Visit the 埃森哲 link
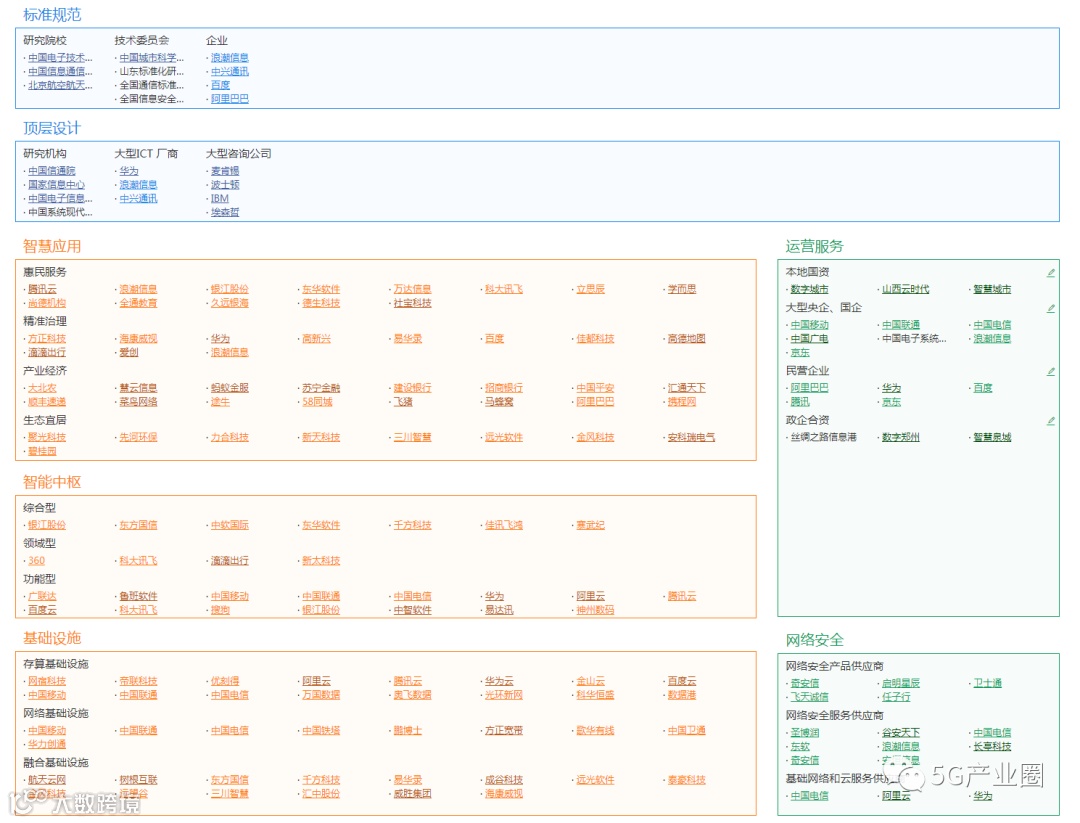This screenshot has width=1080, height=823. tap(225, 212)
